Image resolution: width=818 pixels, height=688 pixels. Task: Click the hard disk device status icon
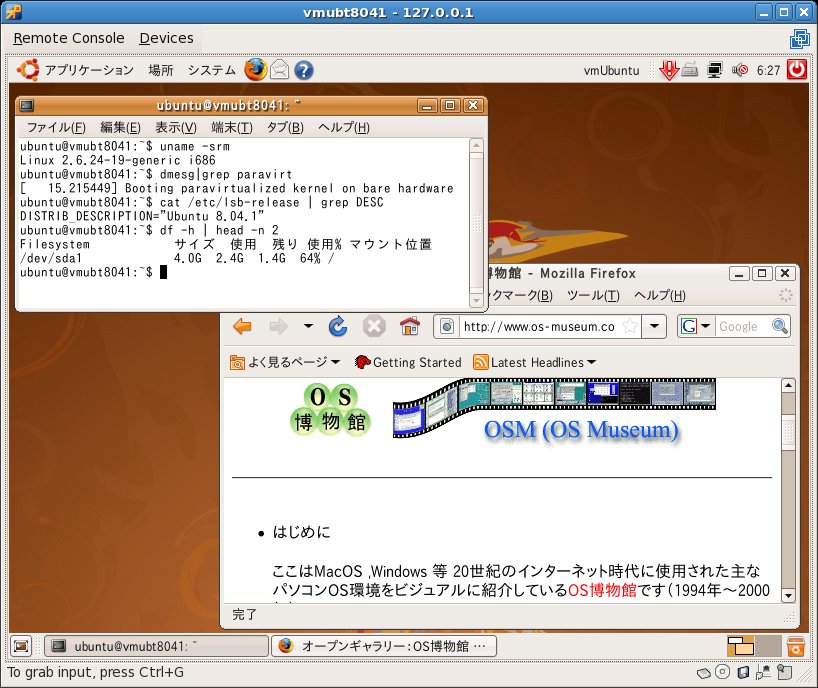703,673
